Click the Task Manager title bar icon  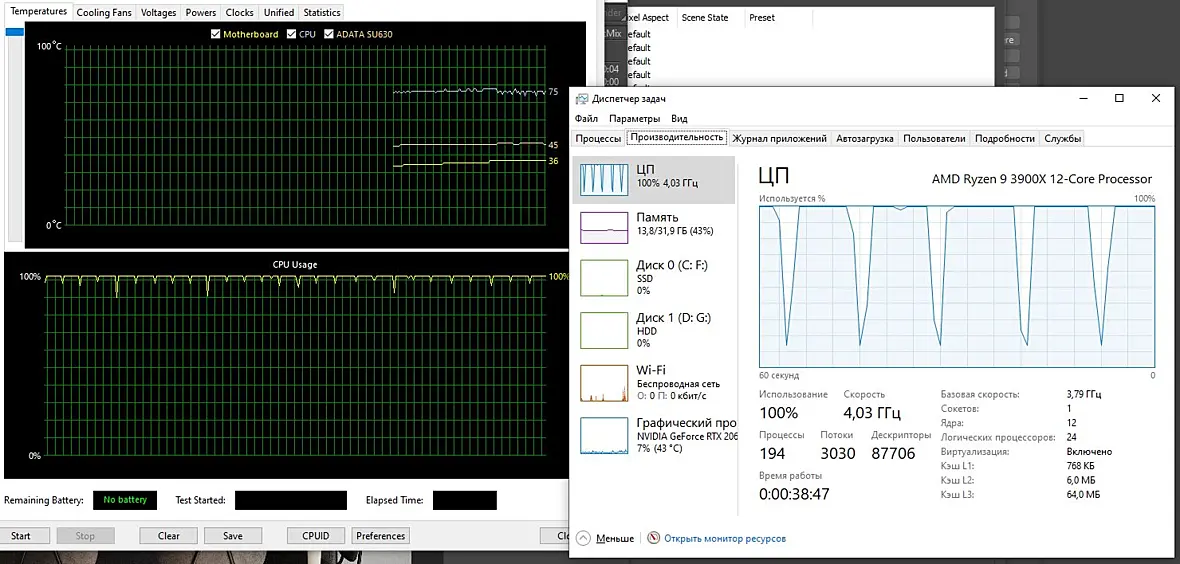pyautogui.click(x=582, y=99)
